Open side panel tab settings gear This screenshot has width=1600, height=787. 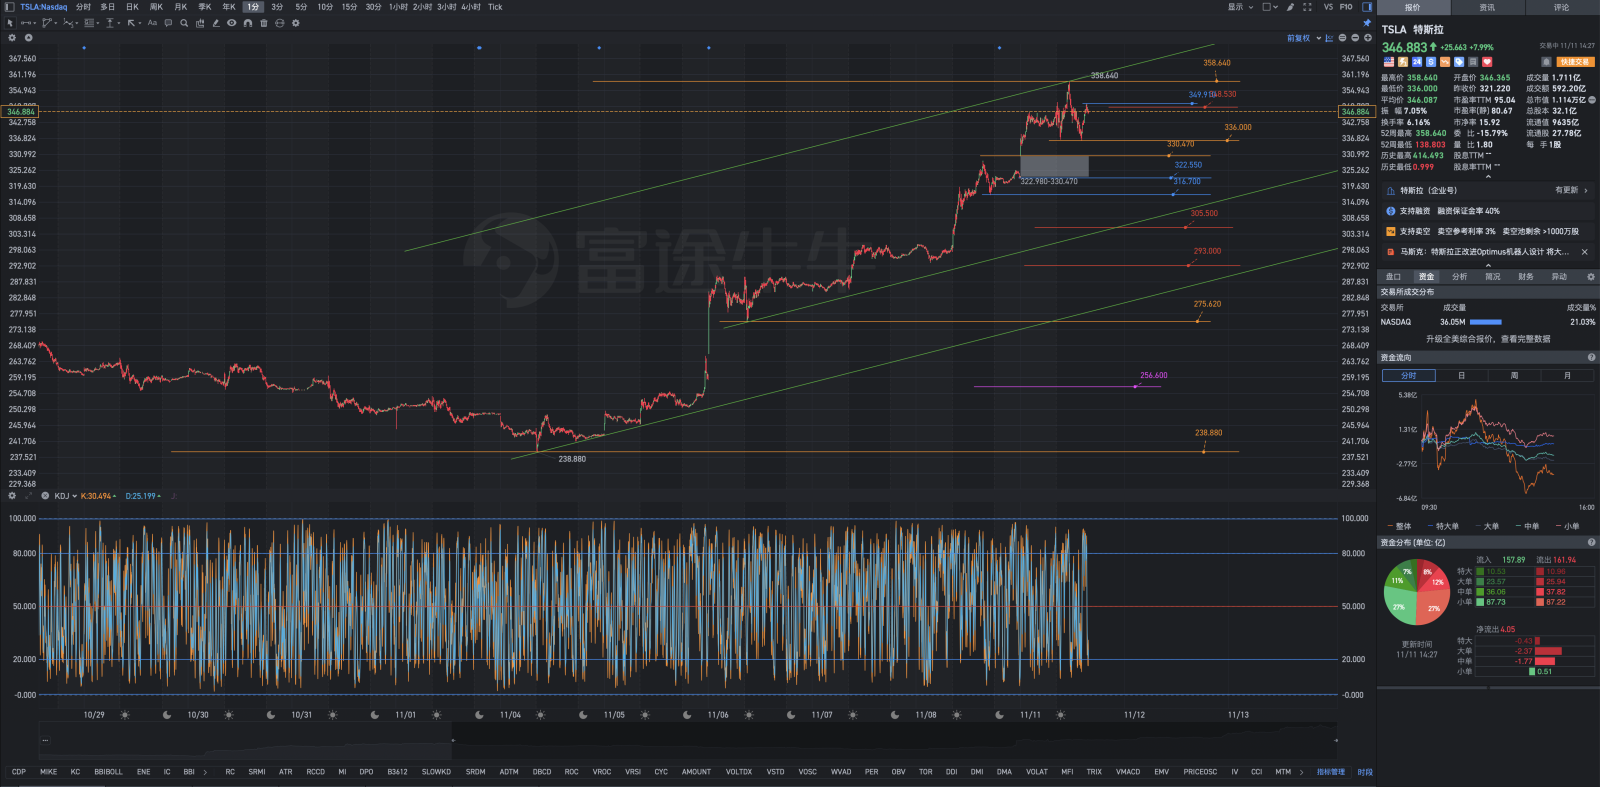pos(1590,277)
